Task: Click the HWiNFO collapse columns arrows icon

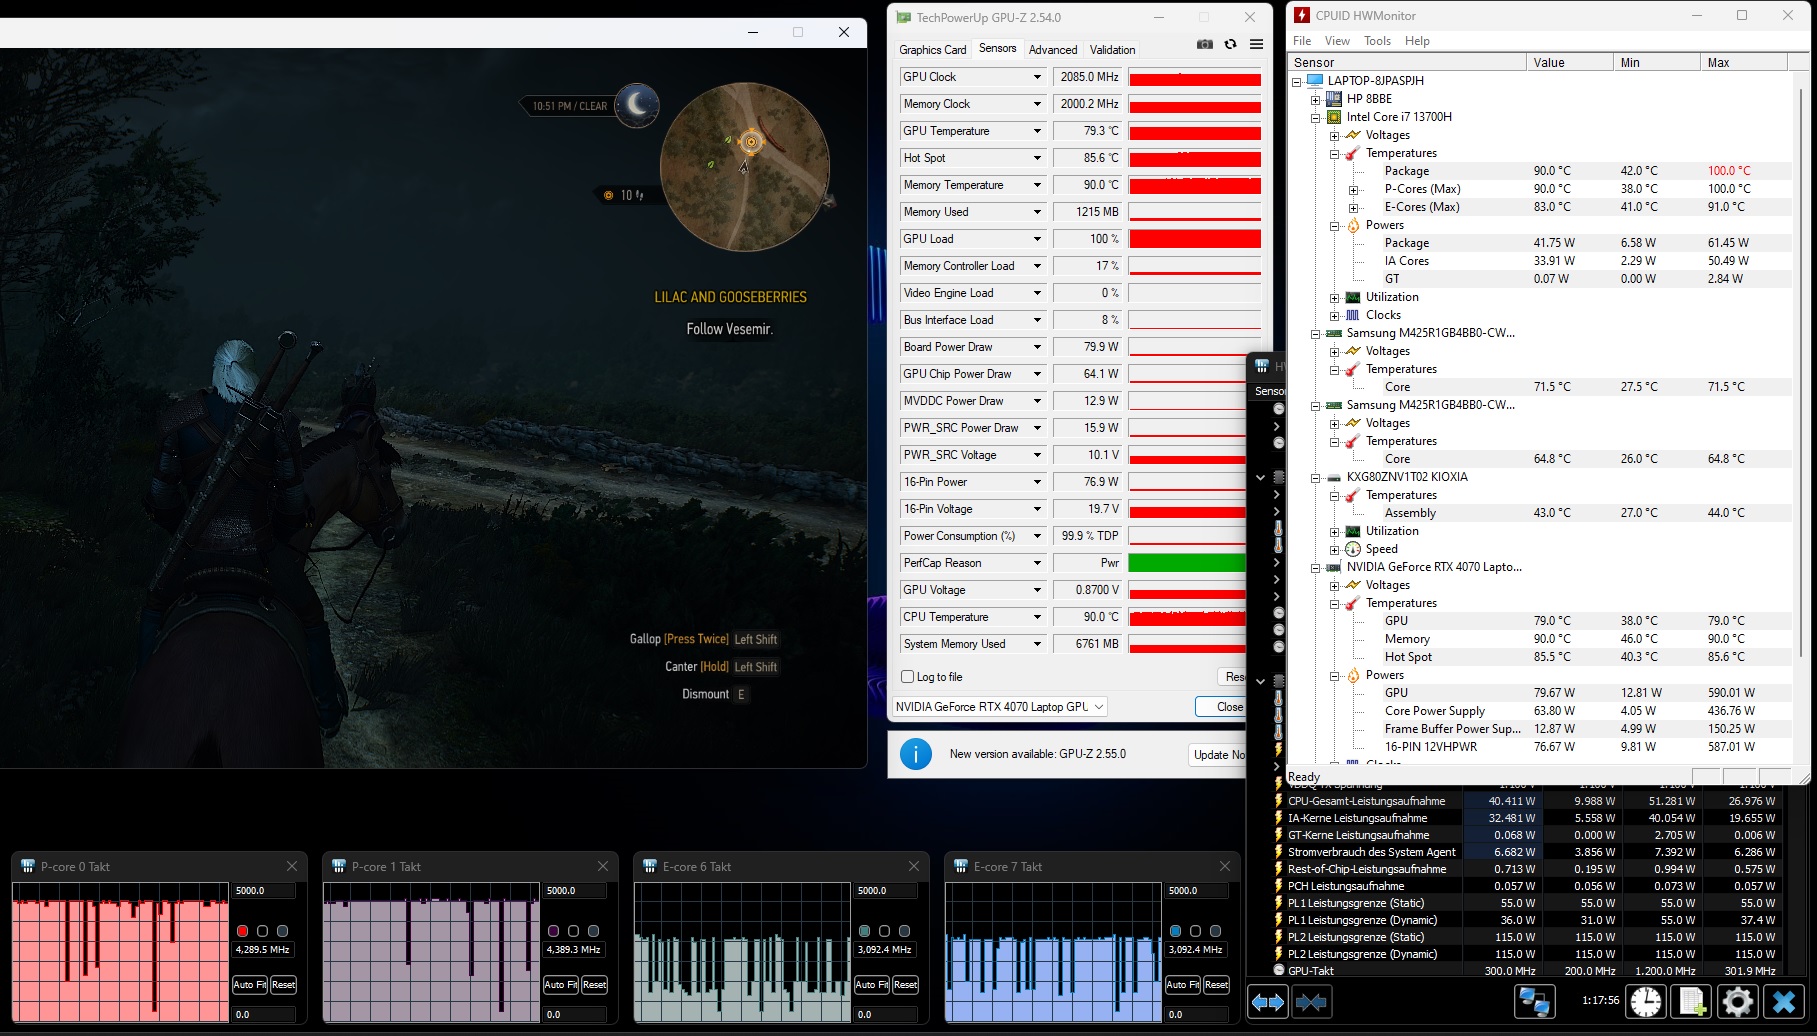Action: [x=1311, y=1001]
